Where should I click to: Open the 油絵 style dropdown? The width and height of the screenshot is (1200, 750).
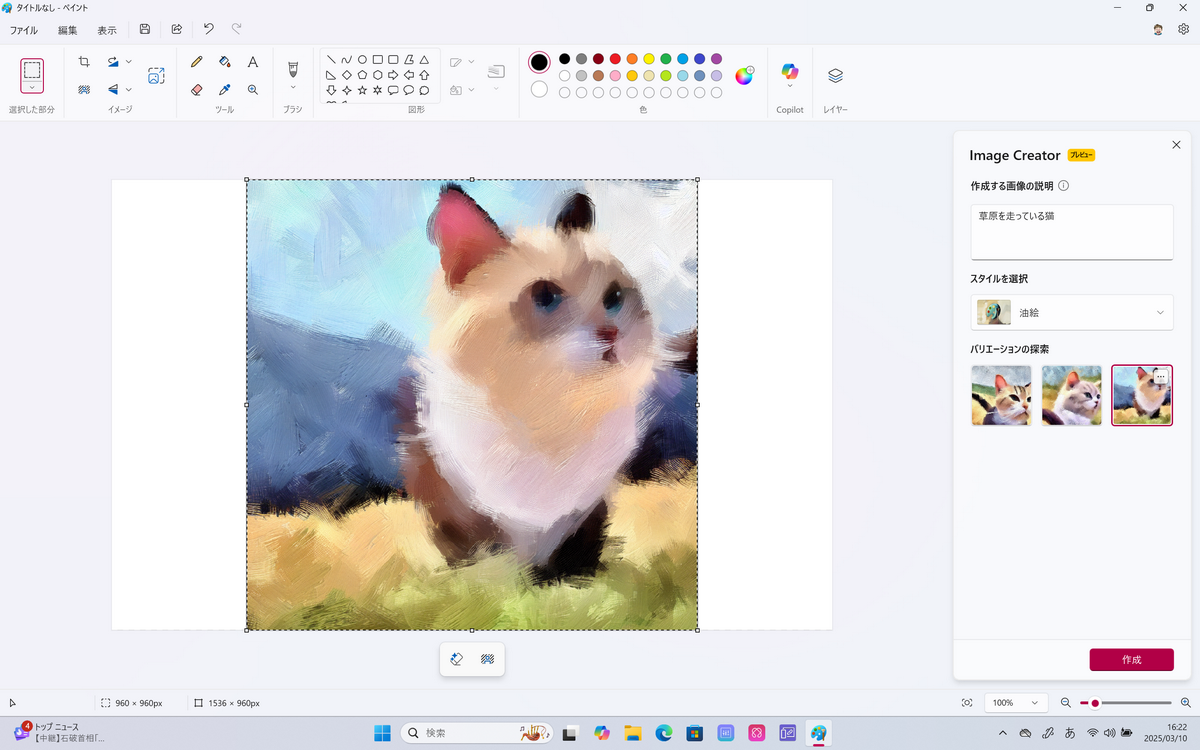1072,312
